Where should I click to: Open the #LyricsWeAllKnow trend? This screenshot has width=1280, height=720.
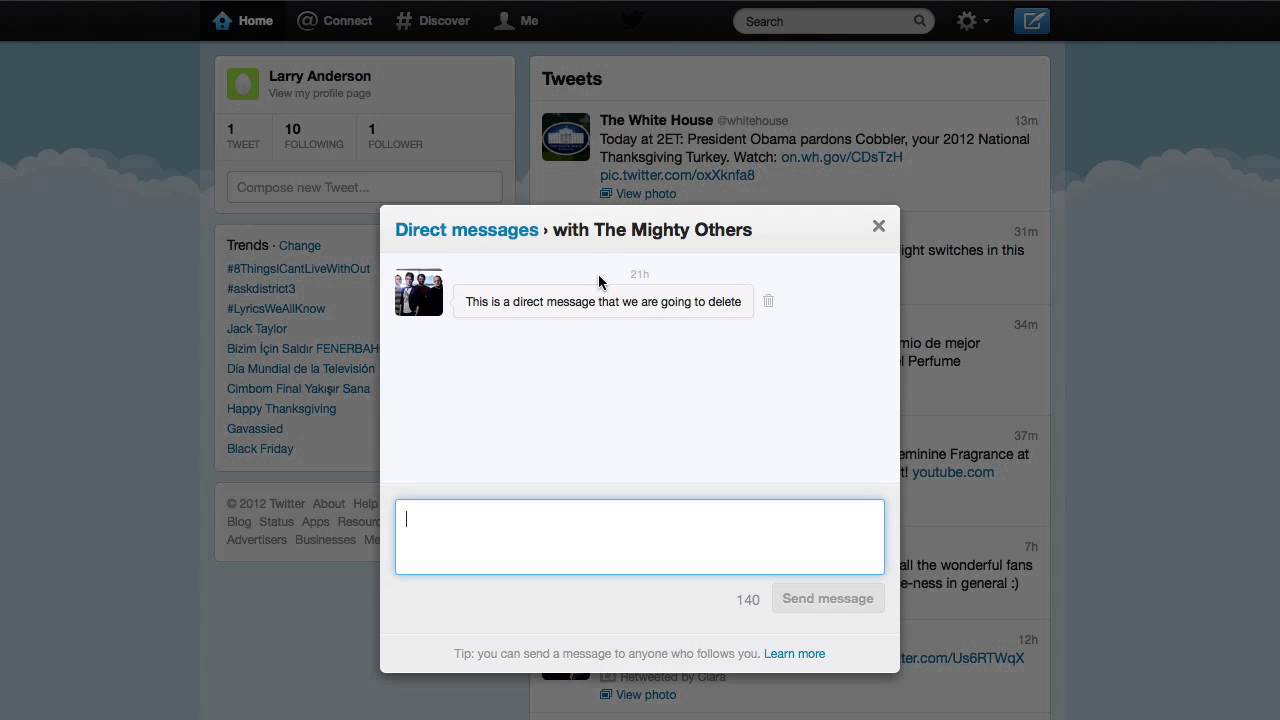coord(276,309)
